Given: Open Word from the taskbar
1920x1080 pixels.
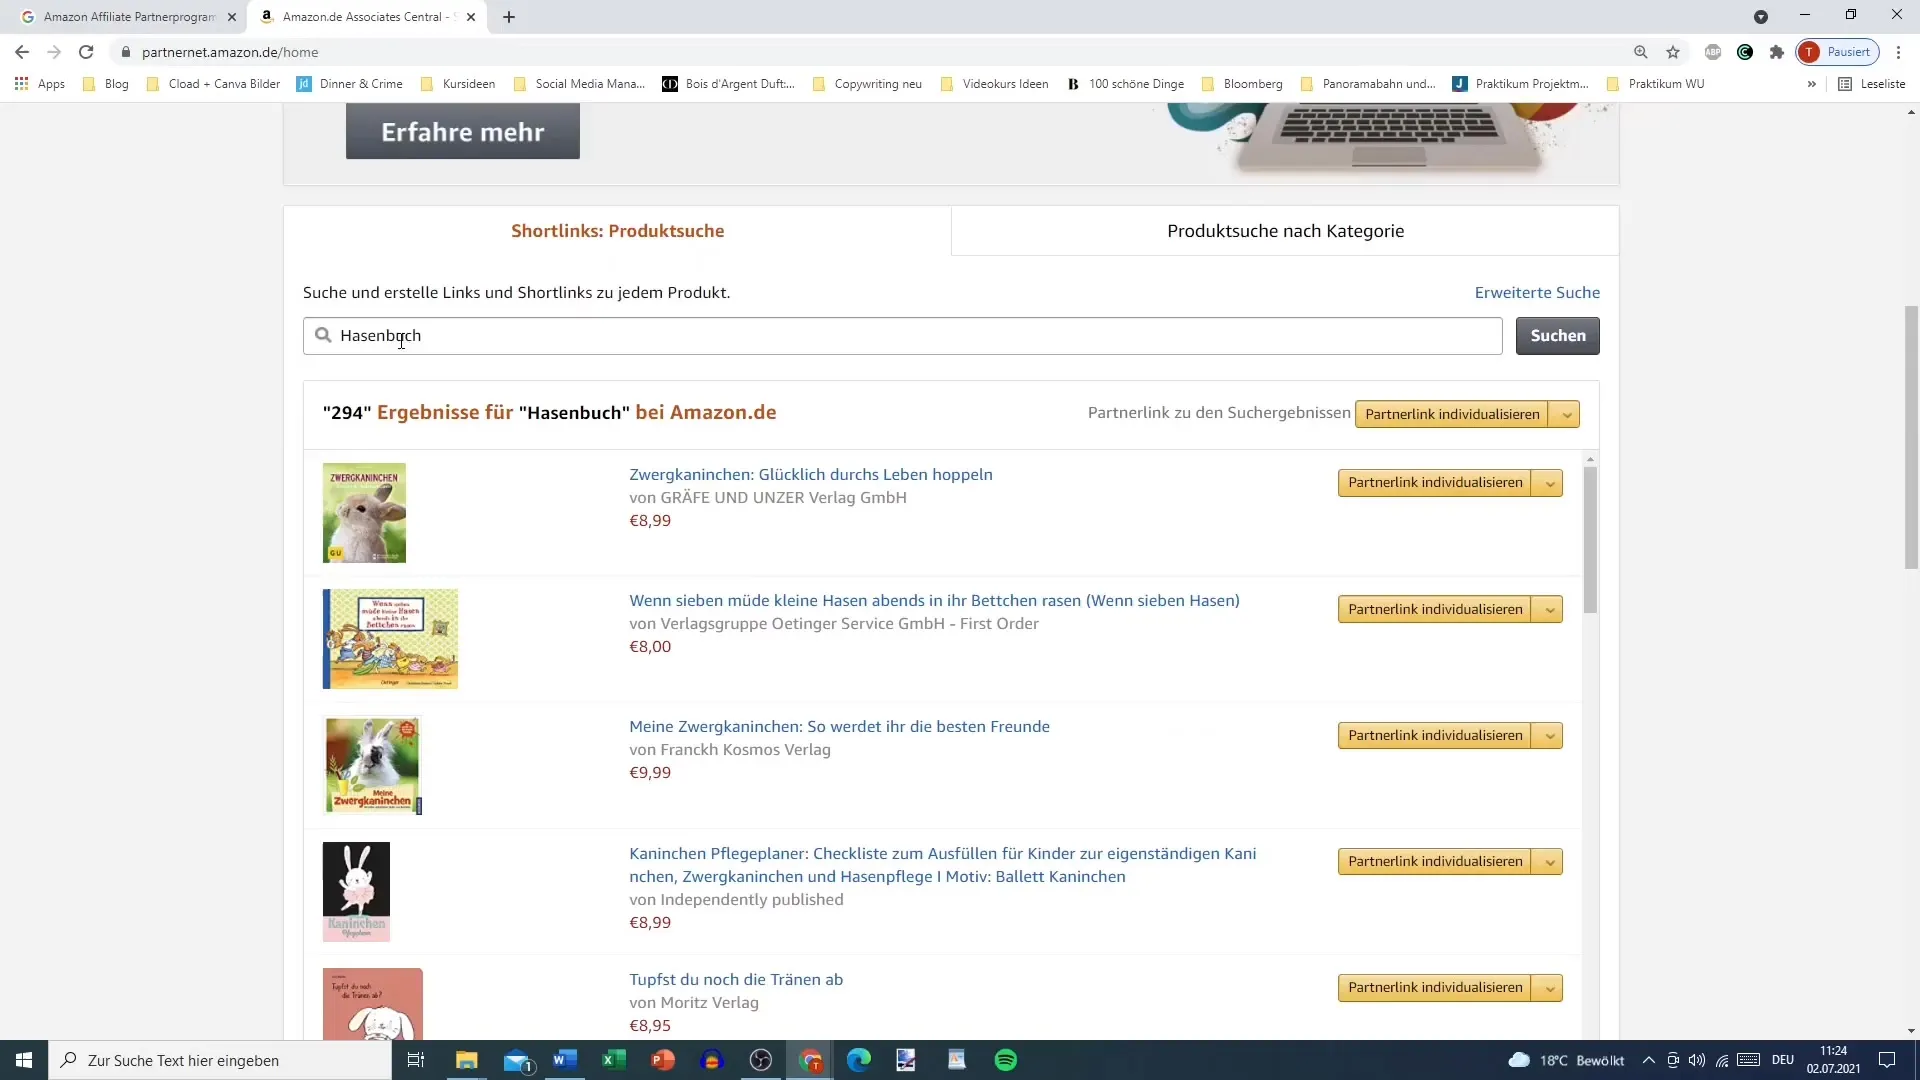Looking at the screenshot, I should pos(565,1060).
